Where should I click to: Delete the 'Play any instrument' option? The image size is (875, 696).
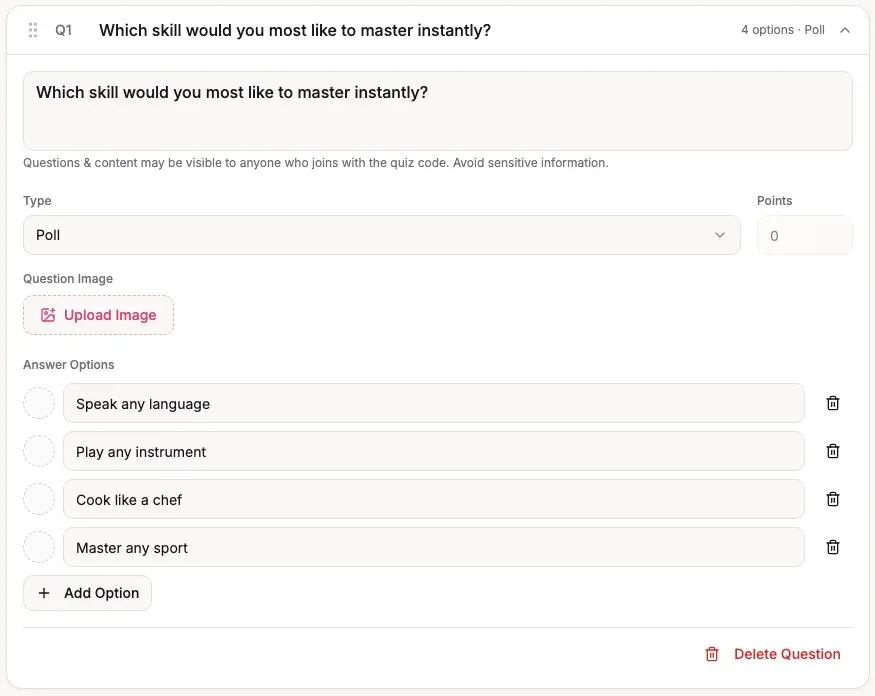[x=833, y=451]
